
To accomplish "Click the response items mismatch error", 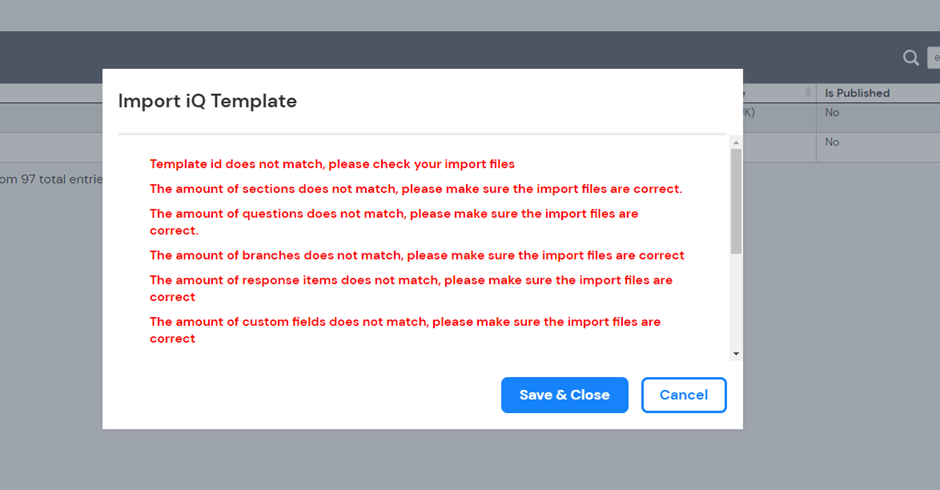I will click(411, 288).
